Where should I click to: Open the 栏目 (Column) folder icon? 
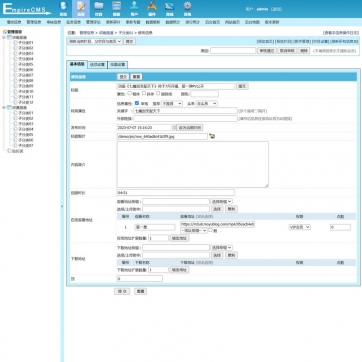[x=98, y=8]
